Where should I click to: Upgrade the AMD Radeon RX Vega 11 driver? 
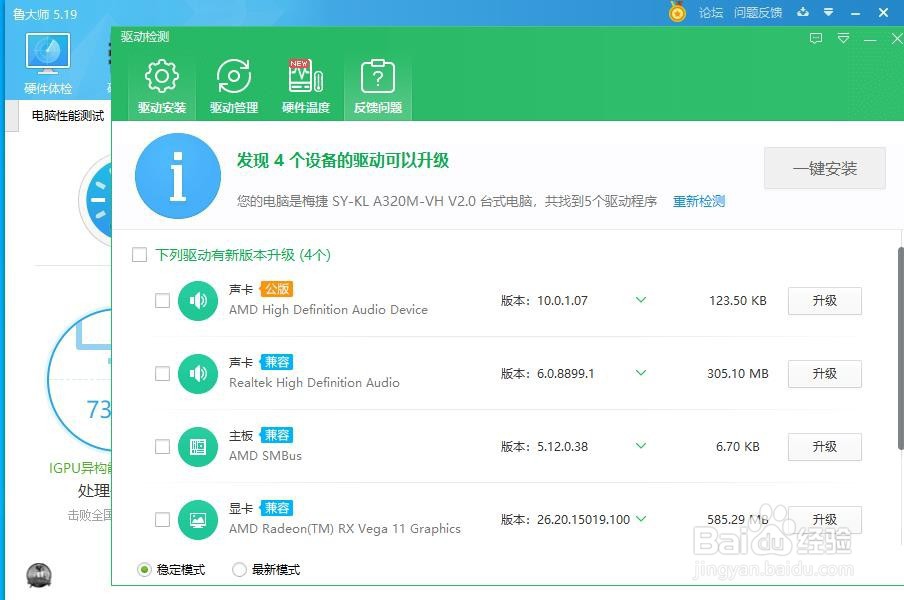coord(824,520)
